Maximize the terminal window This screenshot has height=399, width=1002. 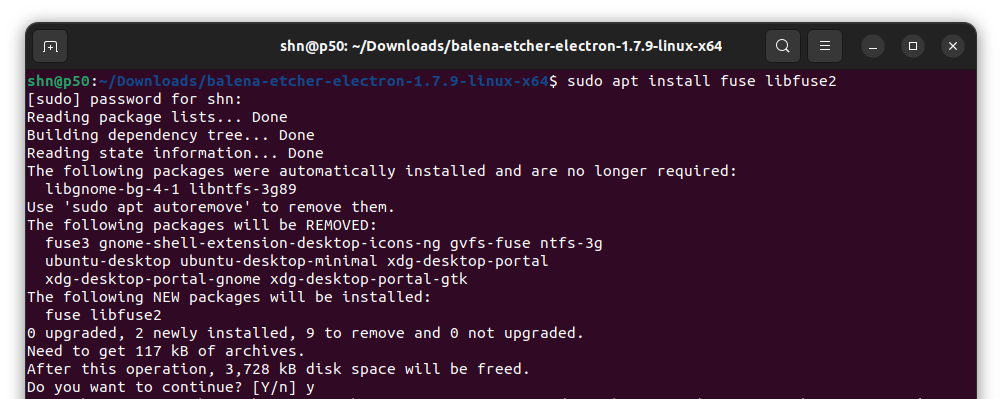tap(913, 46)
